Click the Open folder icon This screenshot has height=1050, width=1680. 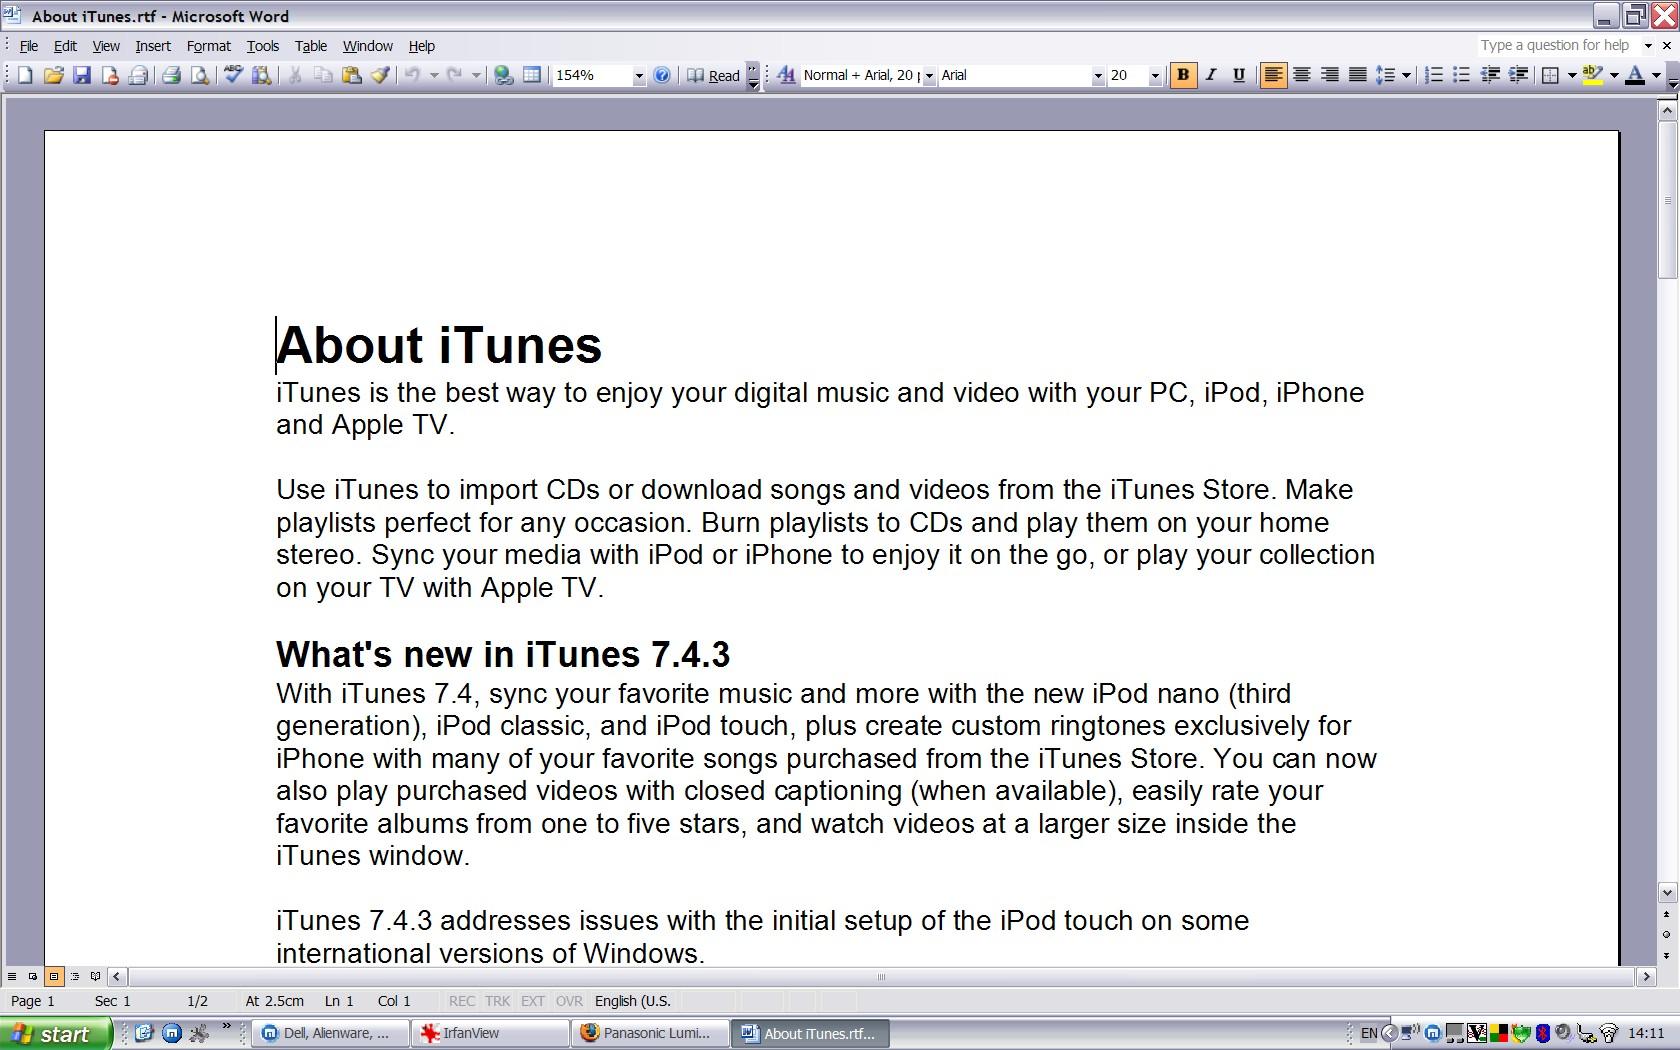(53, 75)
